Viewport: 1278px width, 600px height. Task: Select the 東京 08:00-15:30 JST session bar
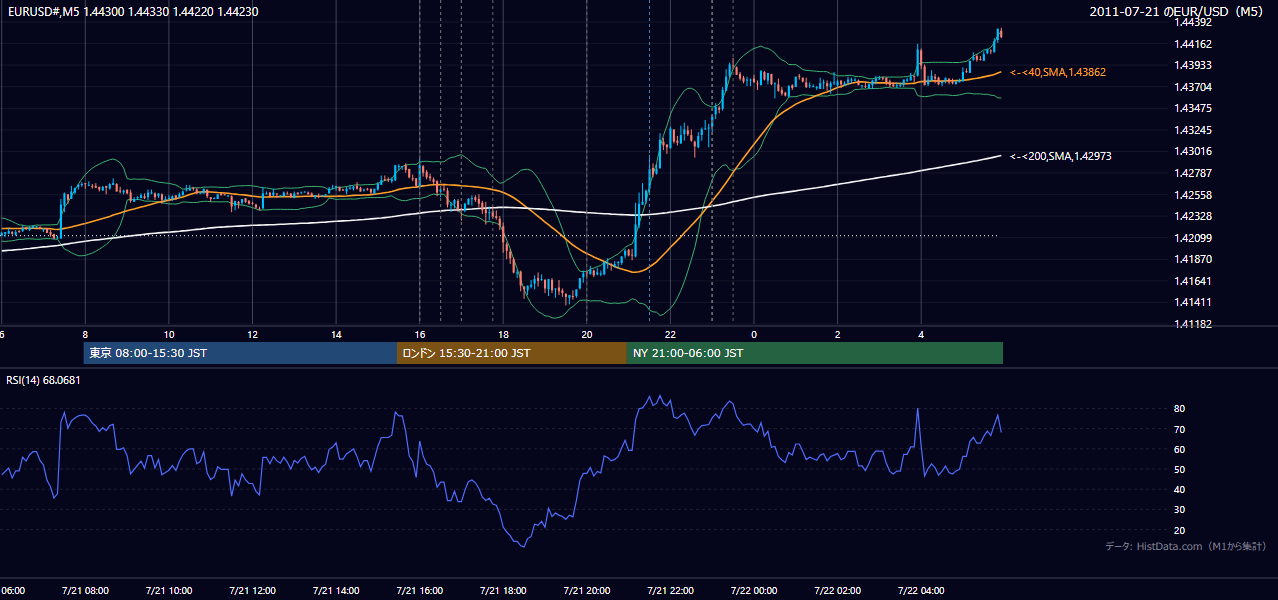pos(240,353)
